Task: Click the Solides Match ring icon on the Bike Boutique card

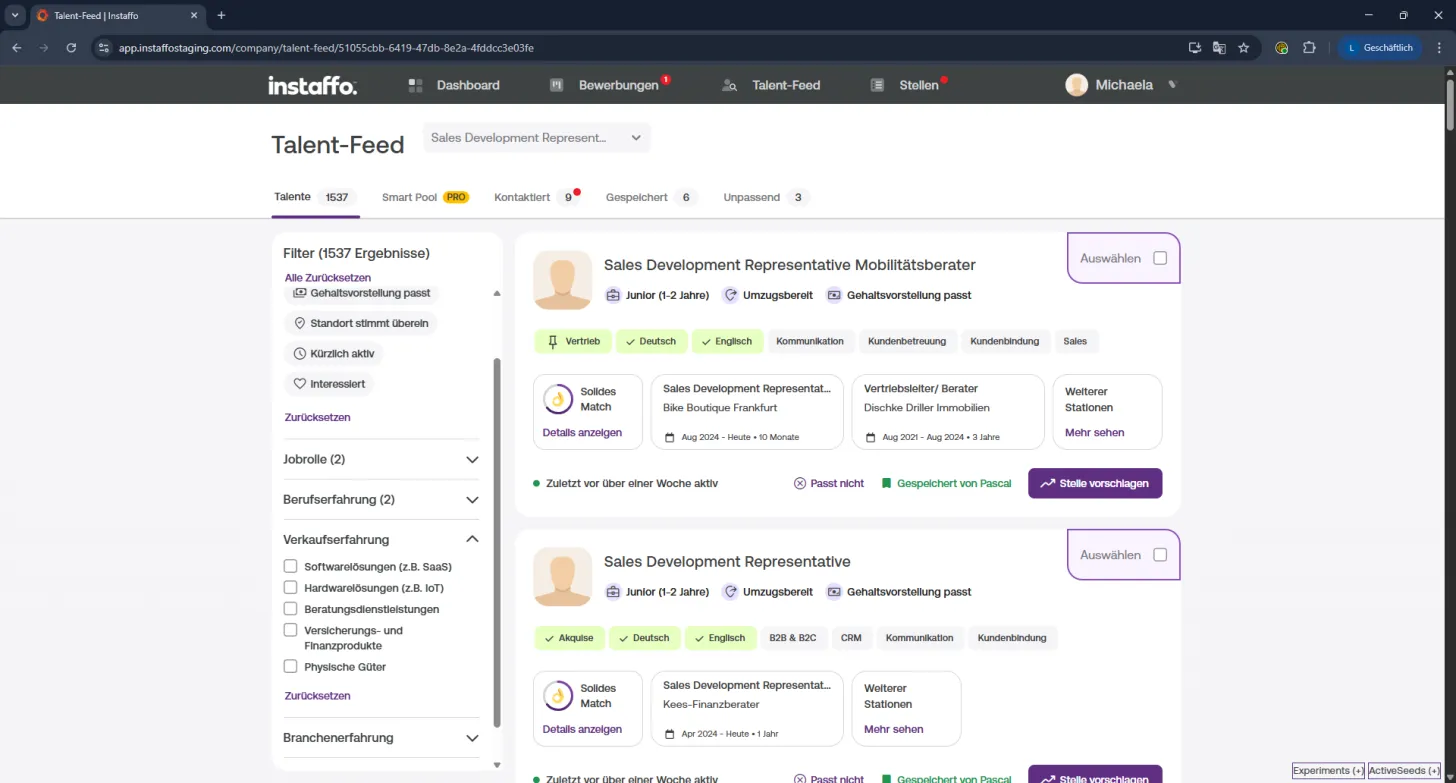Action: click(557, 399)
